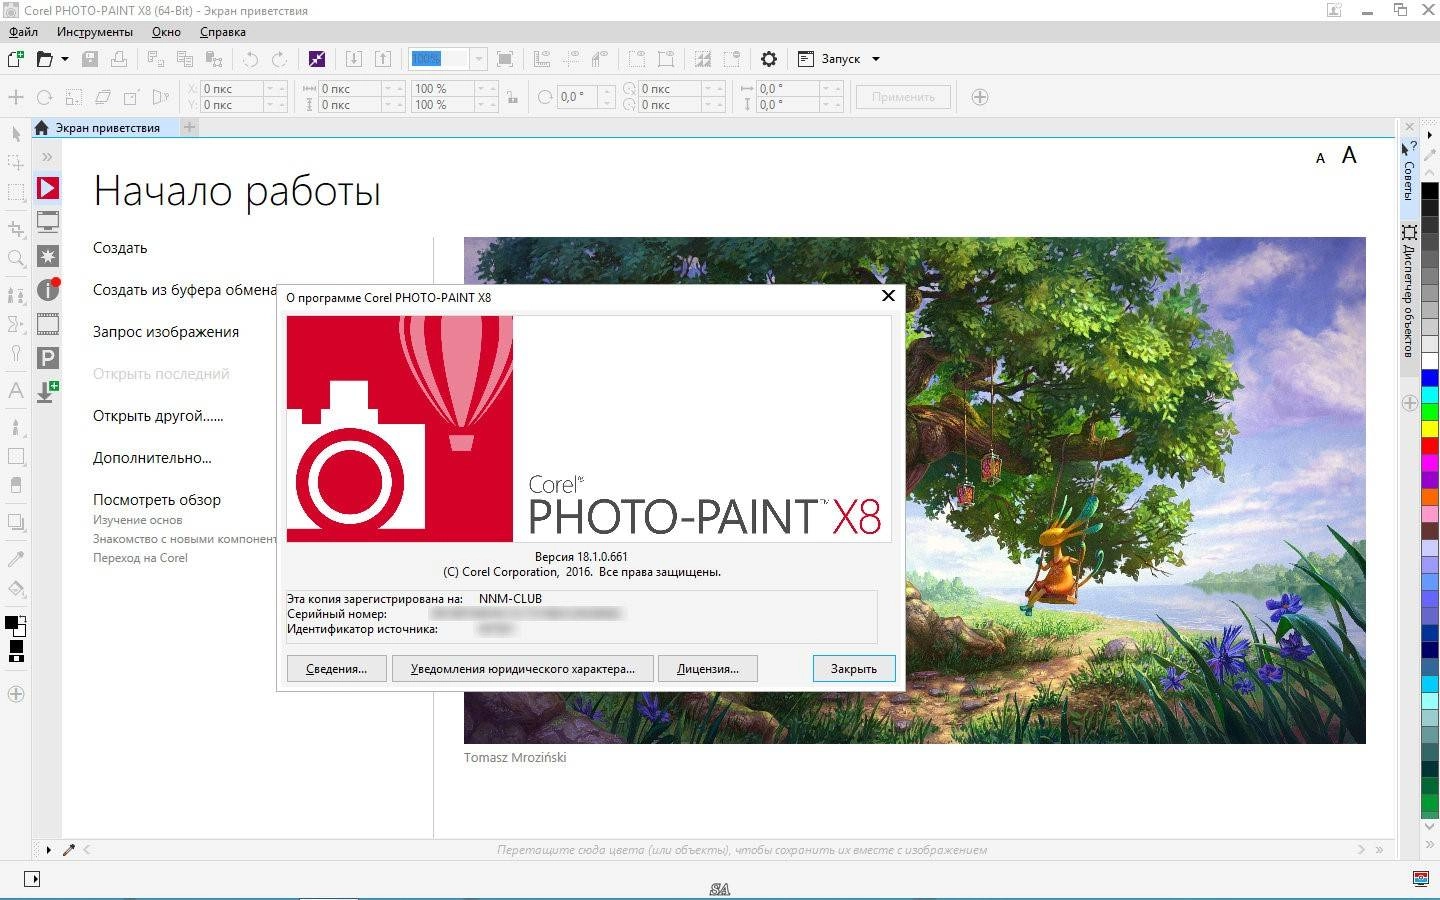Screen dimensions: 1440x900
Task: Click Переход на Corel link
Action: tap(140, 558)
